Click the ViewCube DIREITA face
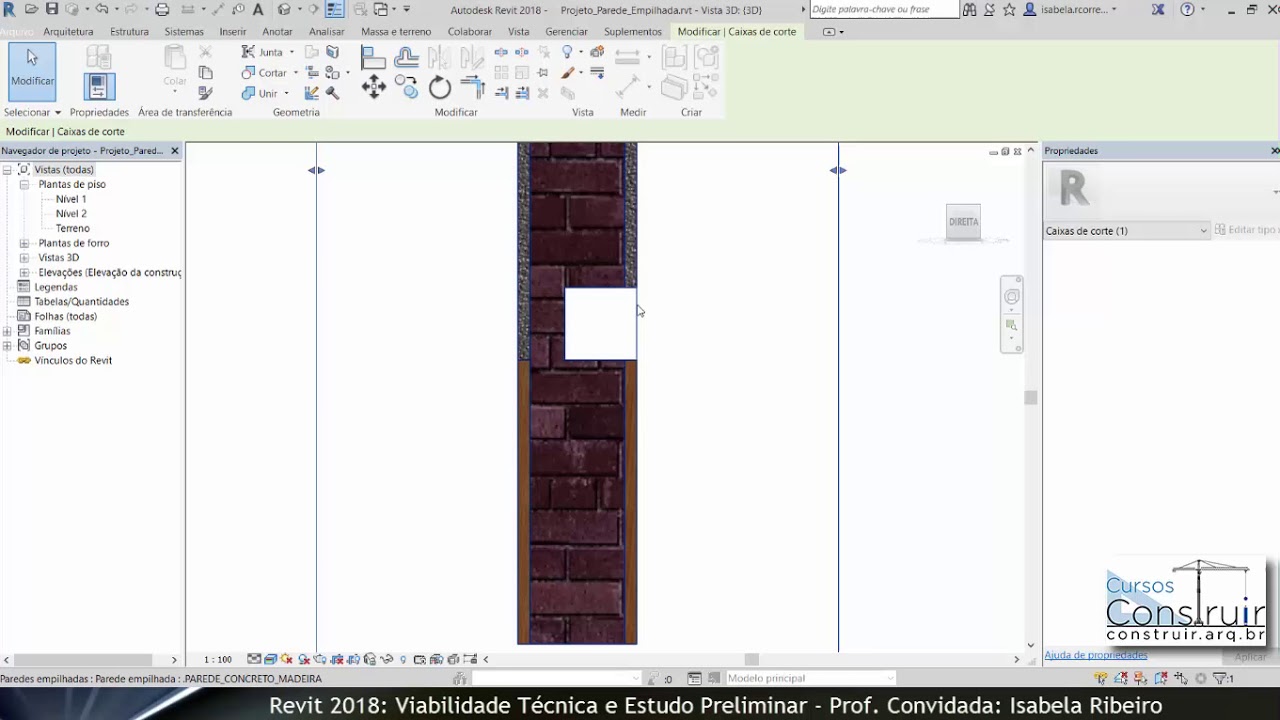1280x720 pixels. click(964, 222)
